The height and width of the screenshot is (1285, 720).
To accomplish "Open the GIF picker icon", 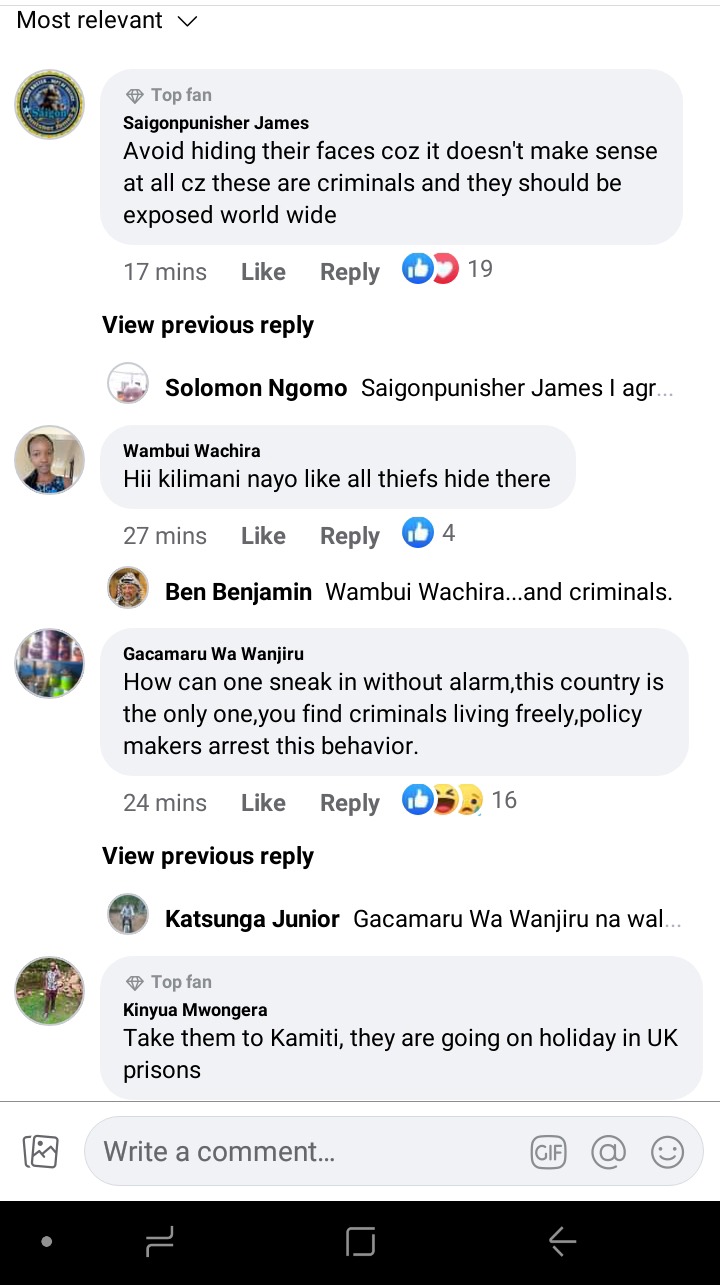I will click(x=548, y=1152).
